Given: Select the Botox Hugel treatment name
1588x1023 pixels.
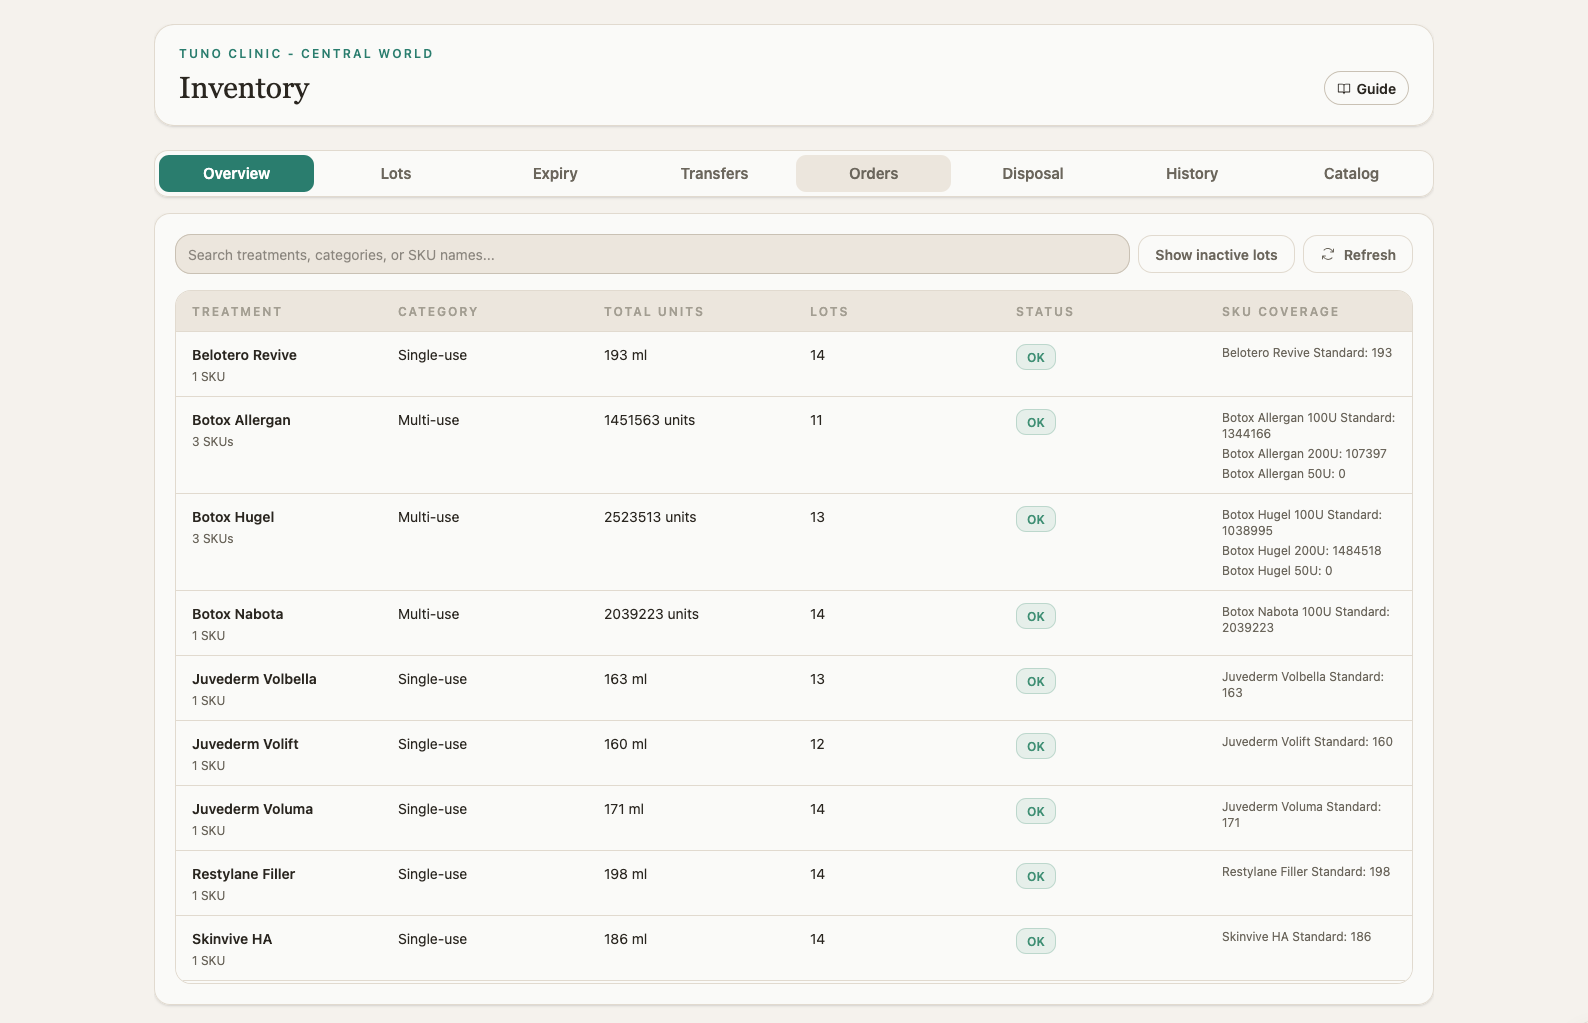Looking at the screenshot, I should pyautogui.click(x=233, y=517).
